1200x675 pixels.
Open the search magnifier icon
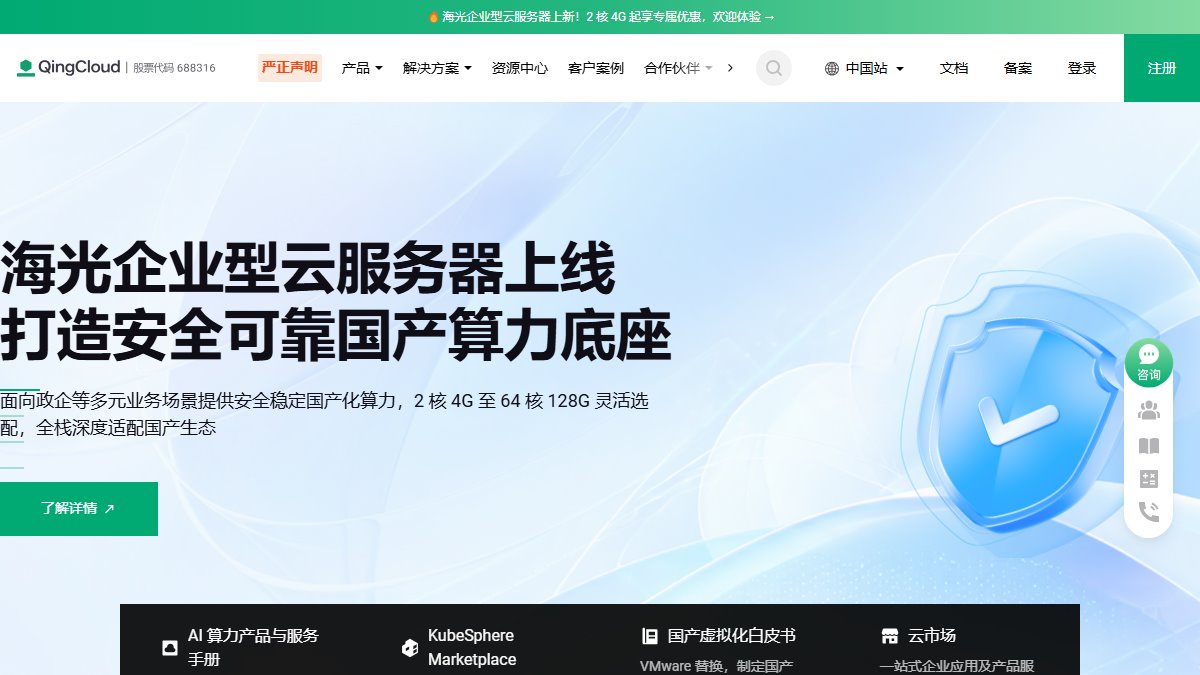click(x=773, y=68)
